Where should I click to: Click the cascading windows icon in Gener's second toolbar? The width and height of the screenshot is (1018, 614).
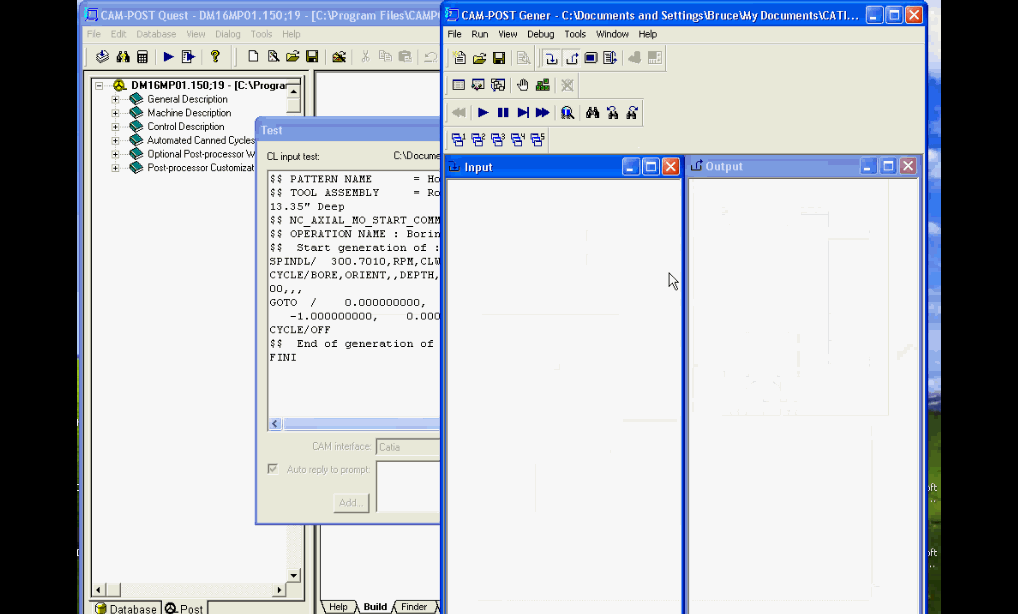[x=498, y=85]
